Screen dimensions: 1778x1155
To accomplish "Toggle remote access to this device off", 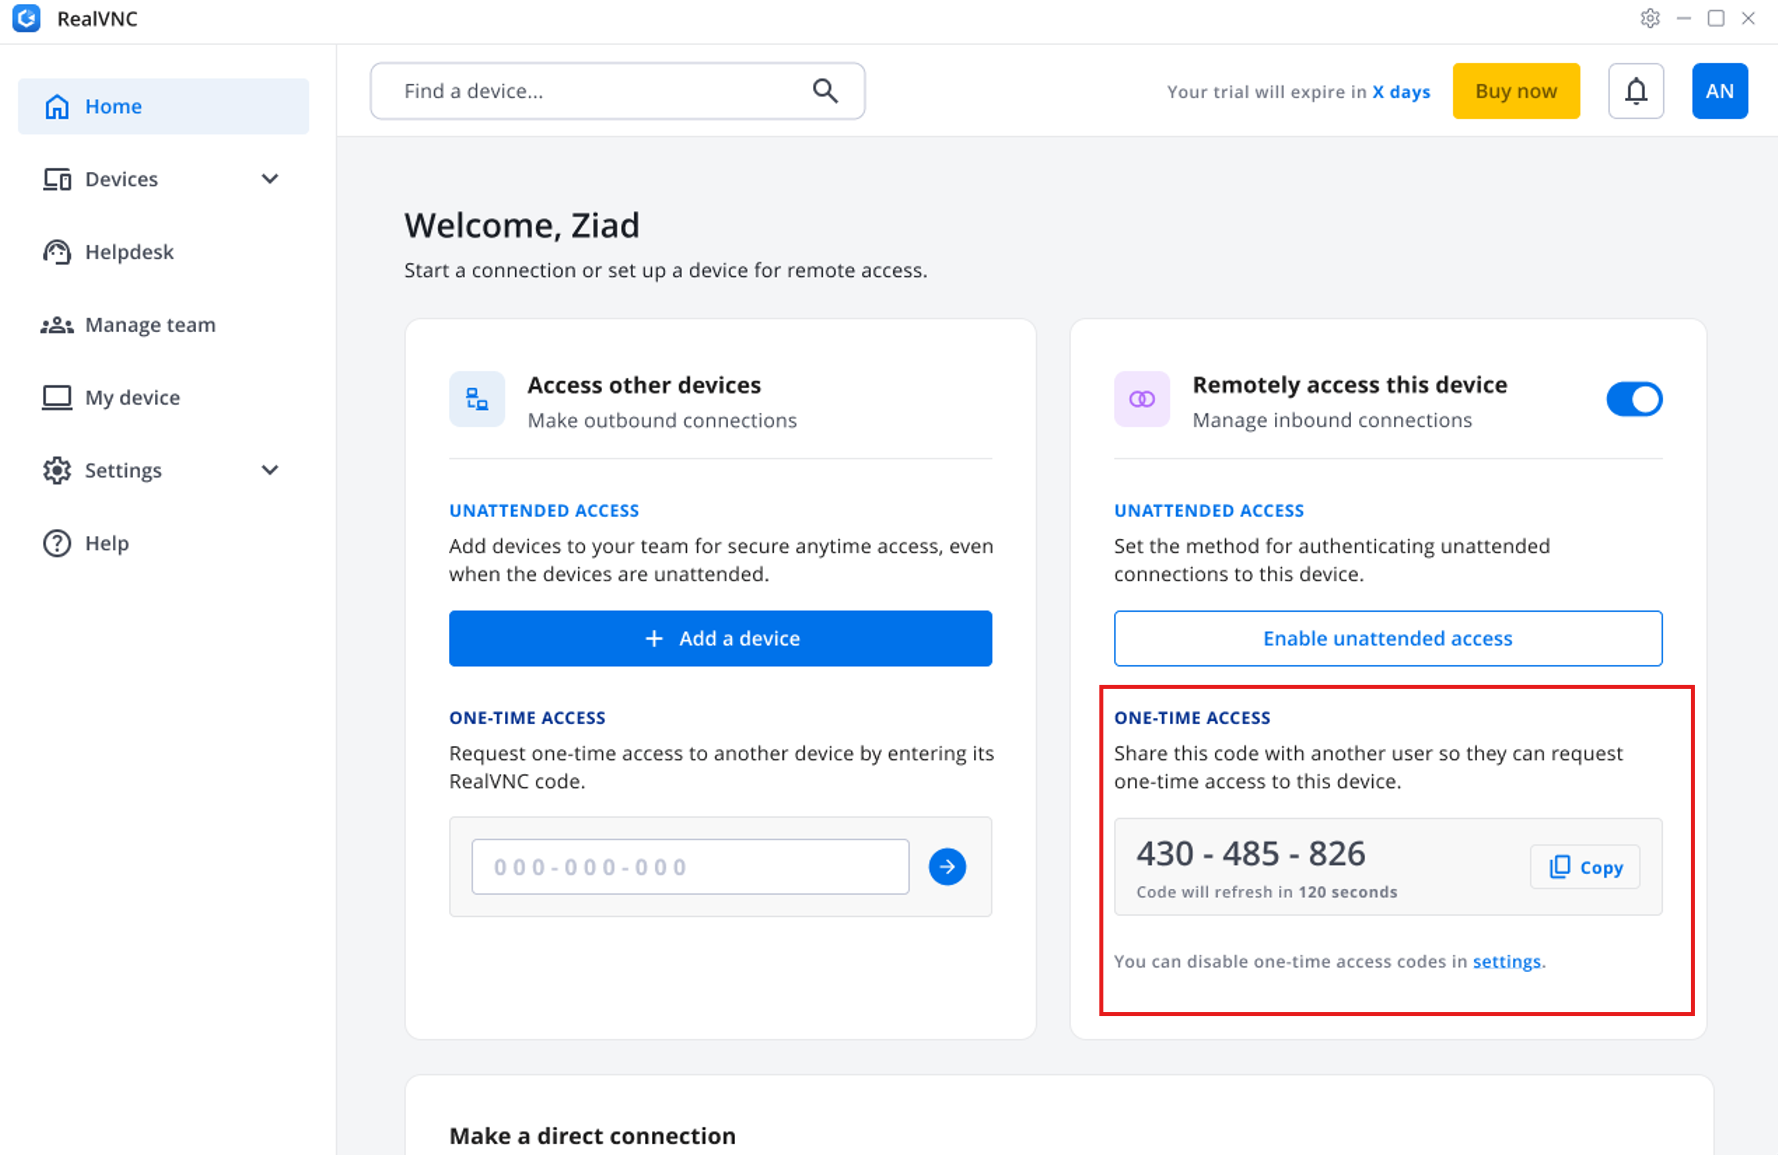I will (x=1634, y=399).
